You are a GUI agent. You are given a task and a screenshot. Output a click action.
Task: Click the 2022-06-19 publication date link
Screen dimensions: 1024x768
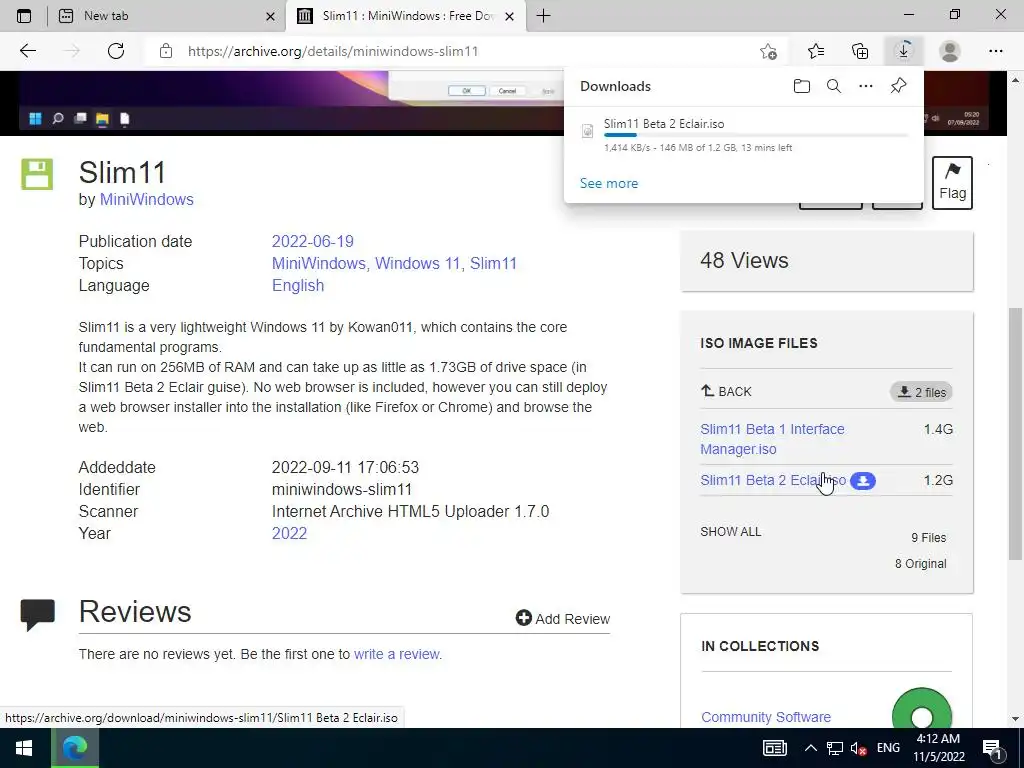point(313,241)
